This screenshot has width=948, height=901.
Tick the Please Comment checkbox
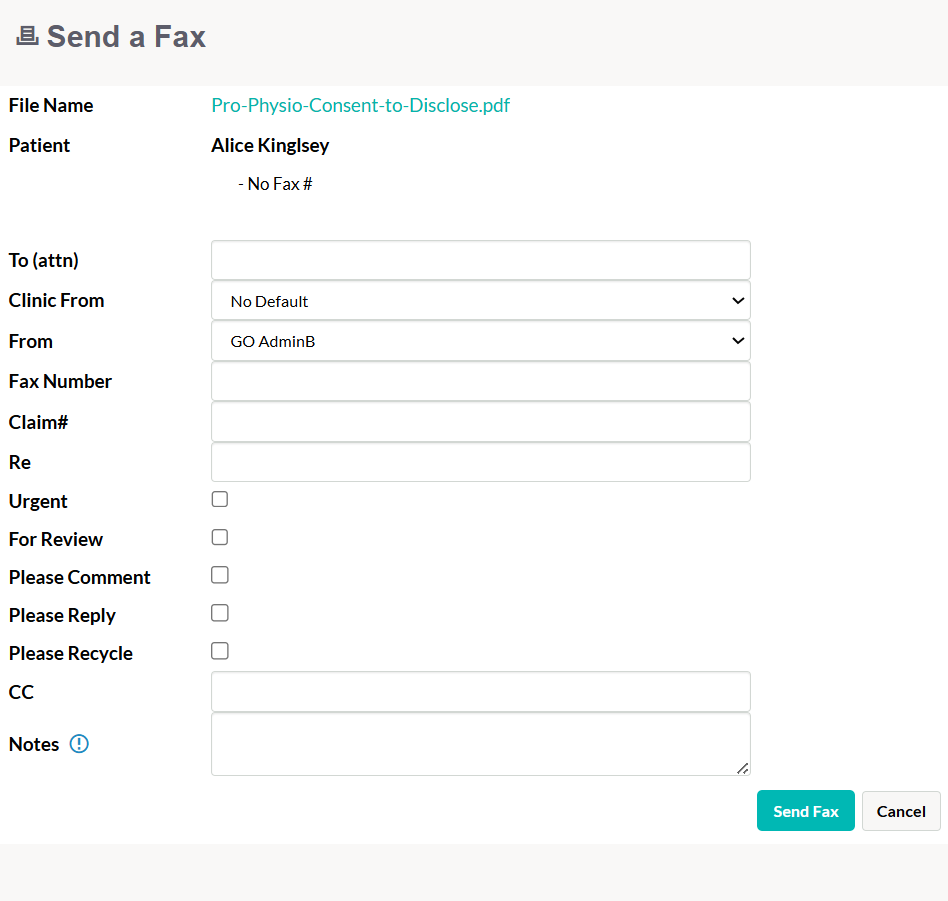click(219, 575)
